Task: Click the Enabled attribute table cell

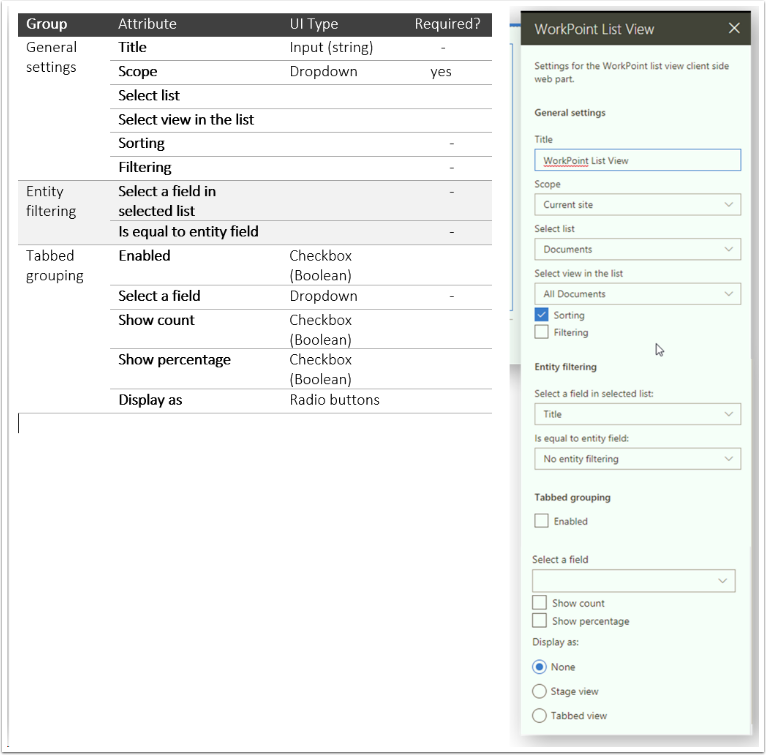Action: [144, 256]
